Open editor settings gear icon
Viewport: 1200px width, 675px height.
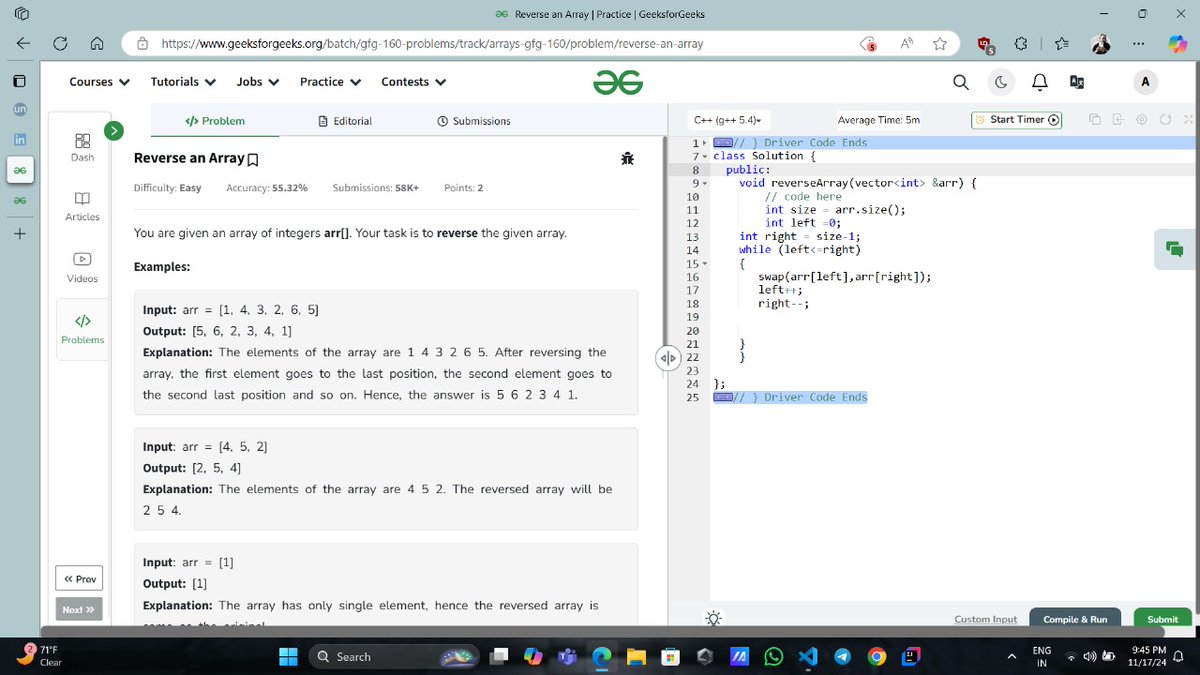(1142, 120)
